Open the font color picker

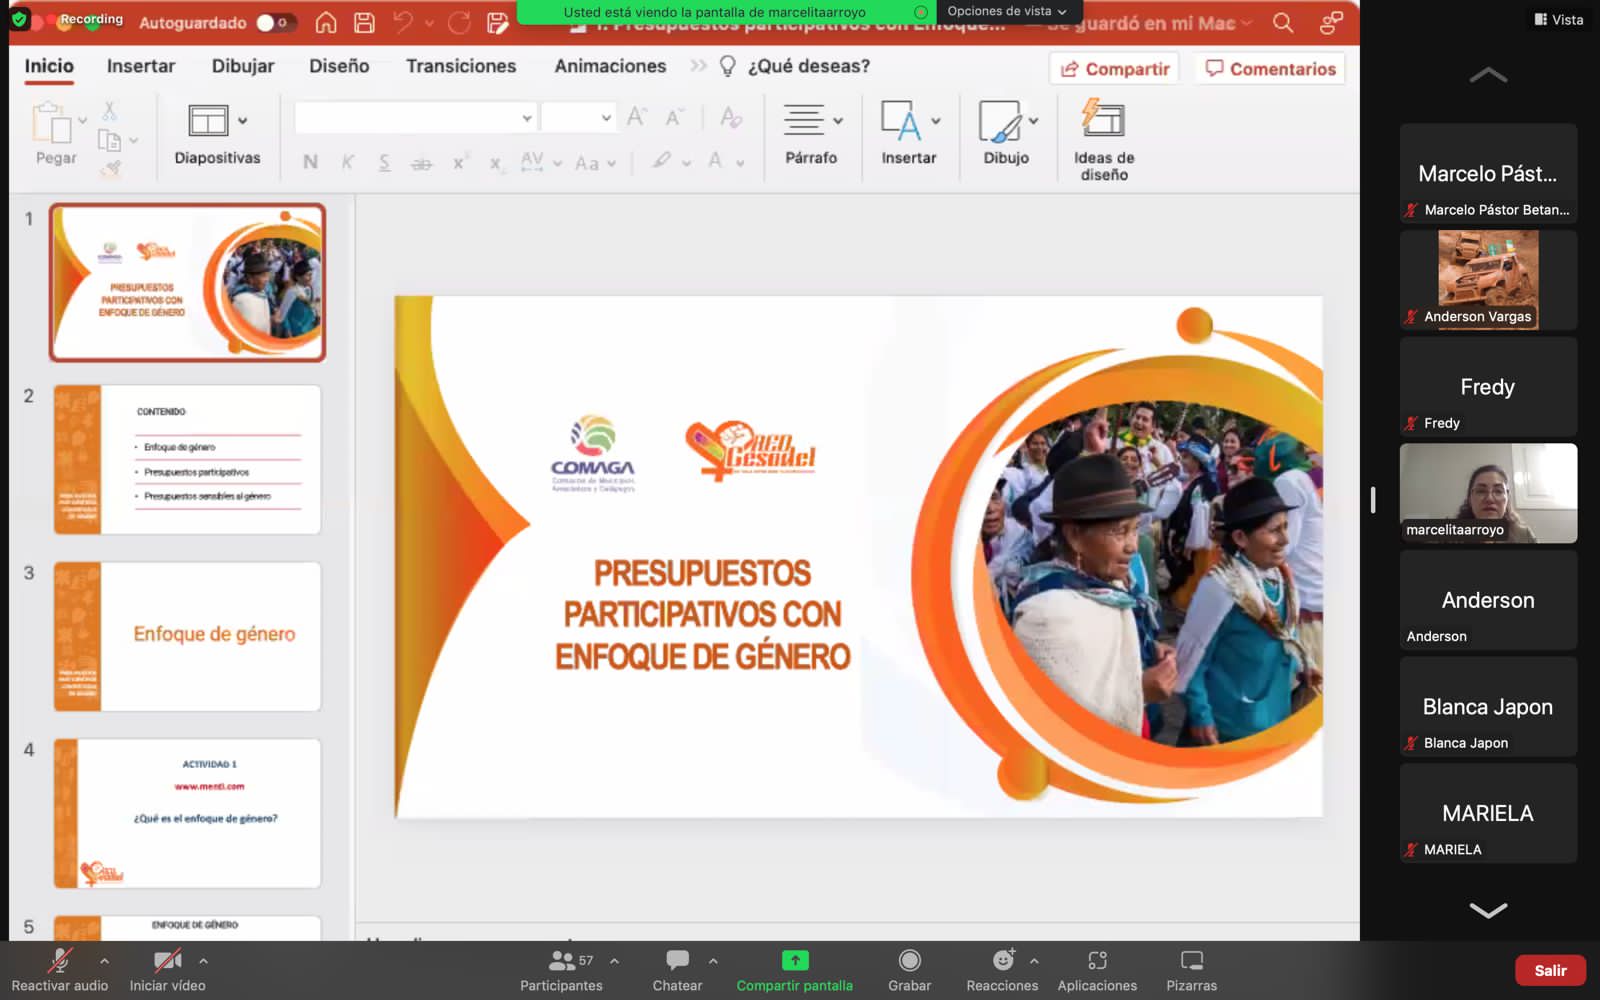[716, 161]
